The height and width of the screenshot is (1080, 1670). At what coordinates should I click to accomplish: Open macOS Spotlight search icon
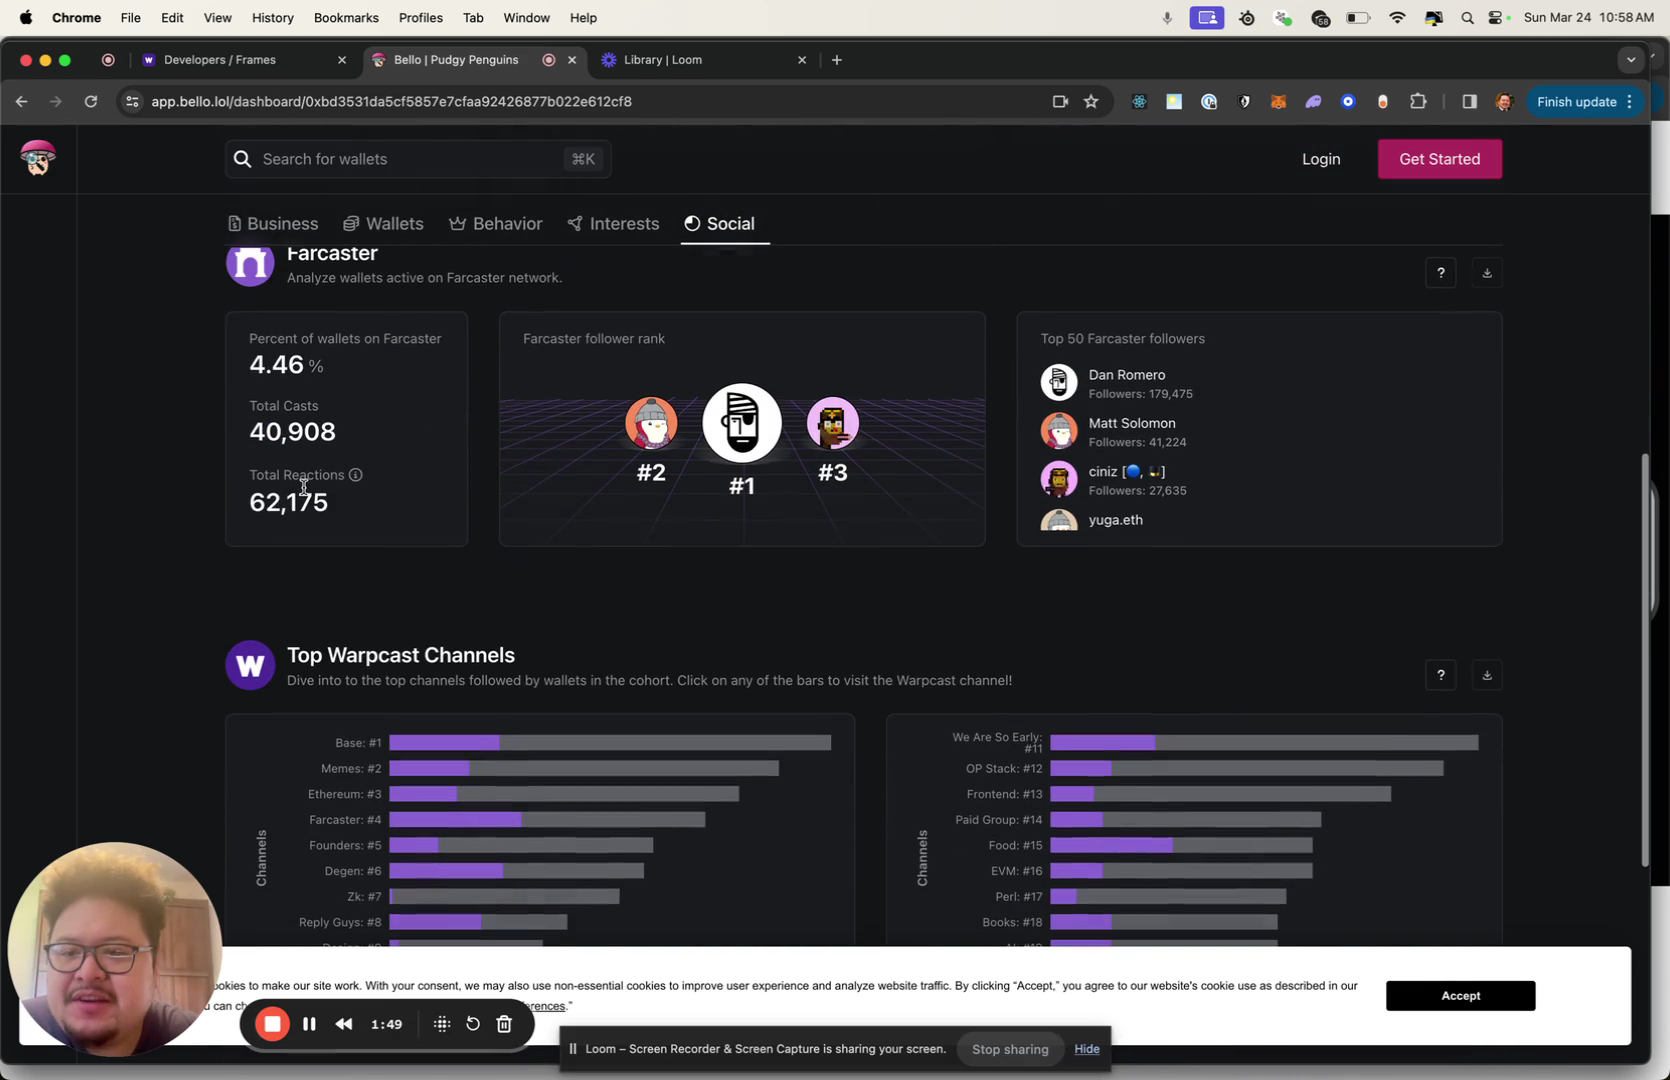[x=1467, y=18]
